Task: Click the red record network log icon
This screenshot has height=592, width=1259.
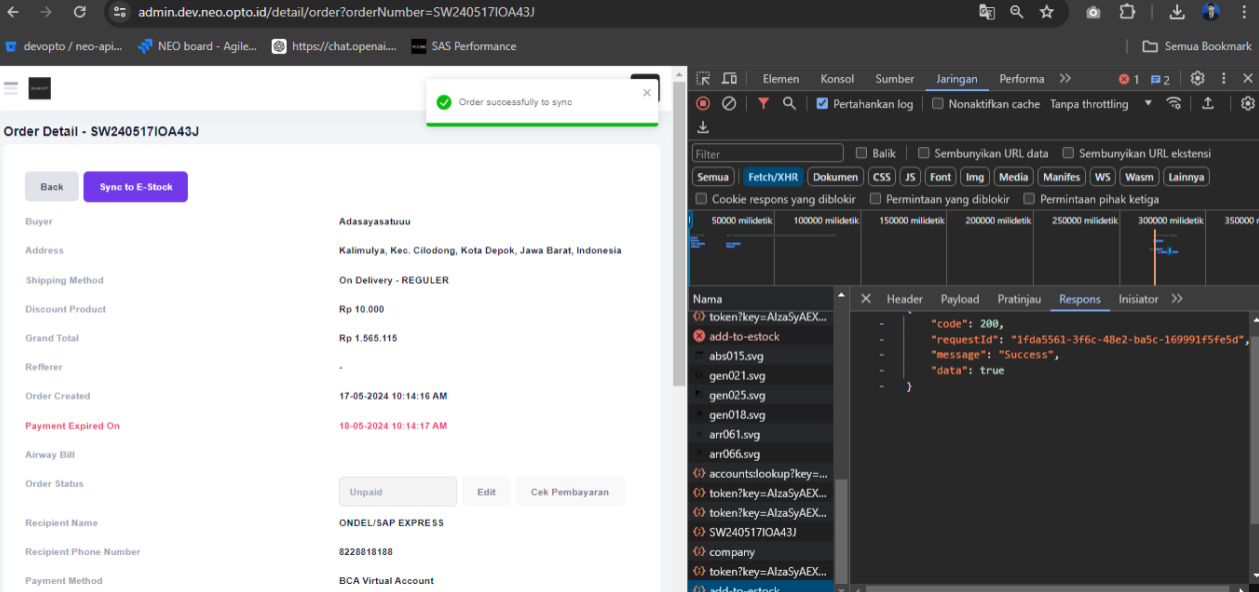Action: (x=703, y=103)
